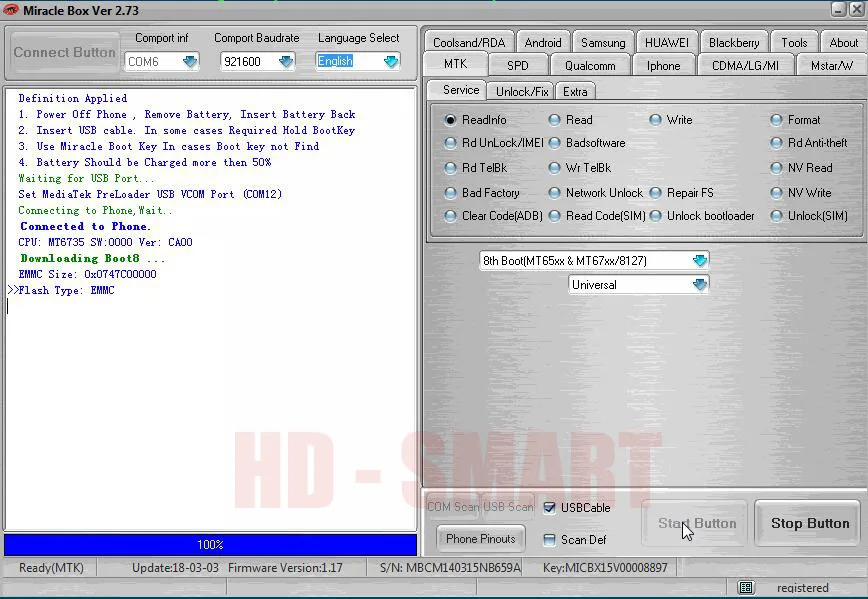868x599 pixels.
Task: Click the status bar icon beside registered
Action: tap(746, 587)
